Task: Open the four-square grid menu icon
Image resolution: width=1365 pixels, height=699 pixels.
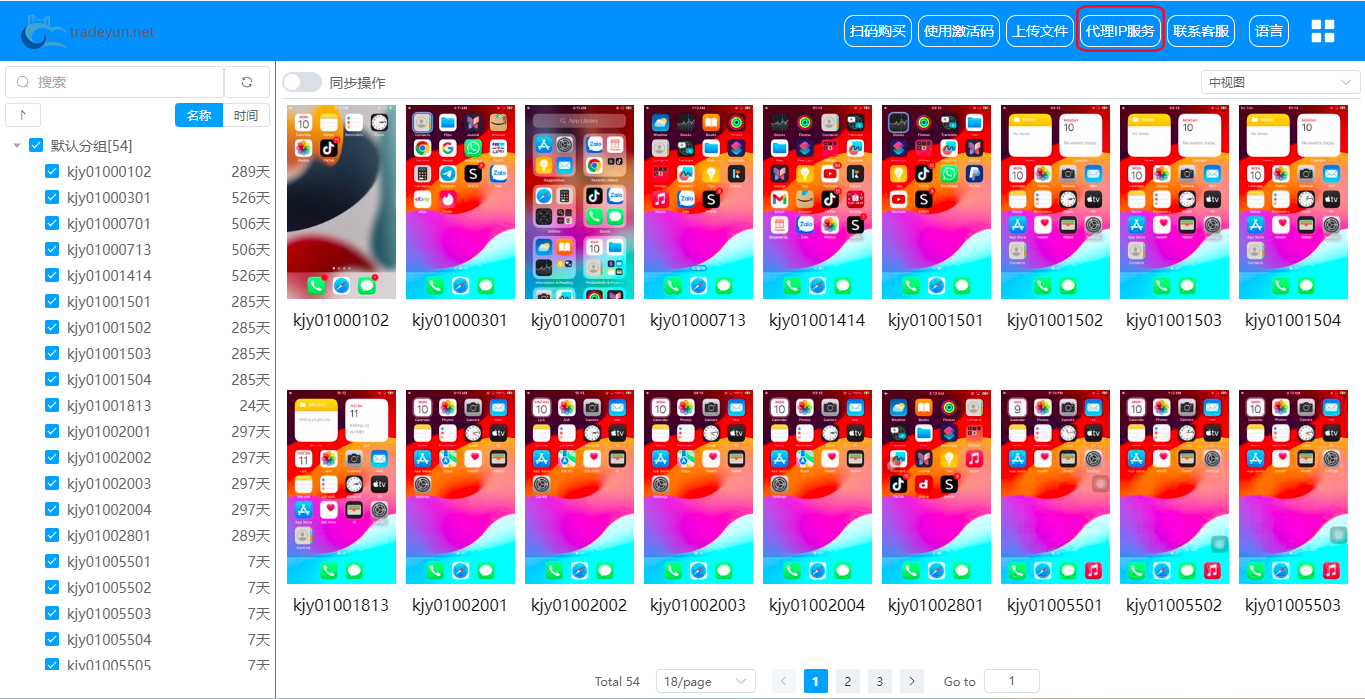Action: [x=1323, y=31]
